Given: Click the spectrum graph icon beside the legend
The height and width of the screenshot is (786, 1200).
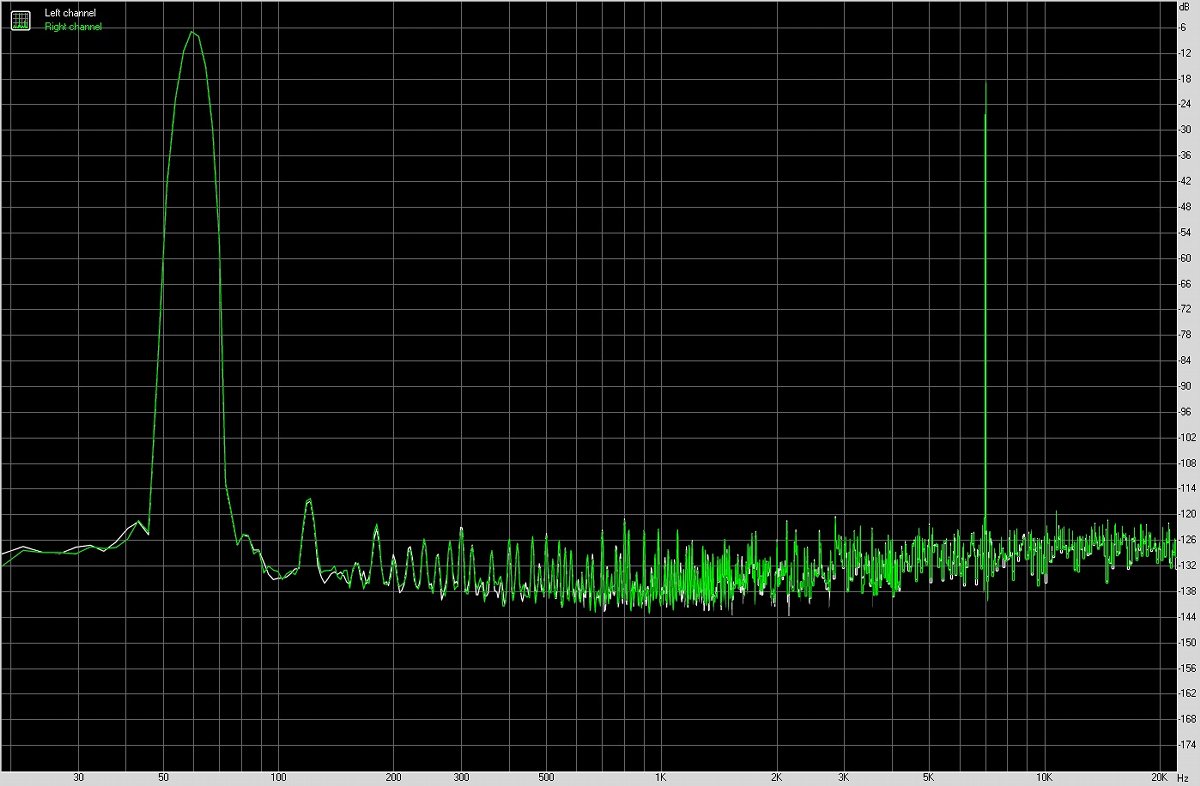Looking at the screenshot, I should click(20, 20).
